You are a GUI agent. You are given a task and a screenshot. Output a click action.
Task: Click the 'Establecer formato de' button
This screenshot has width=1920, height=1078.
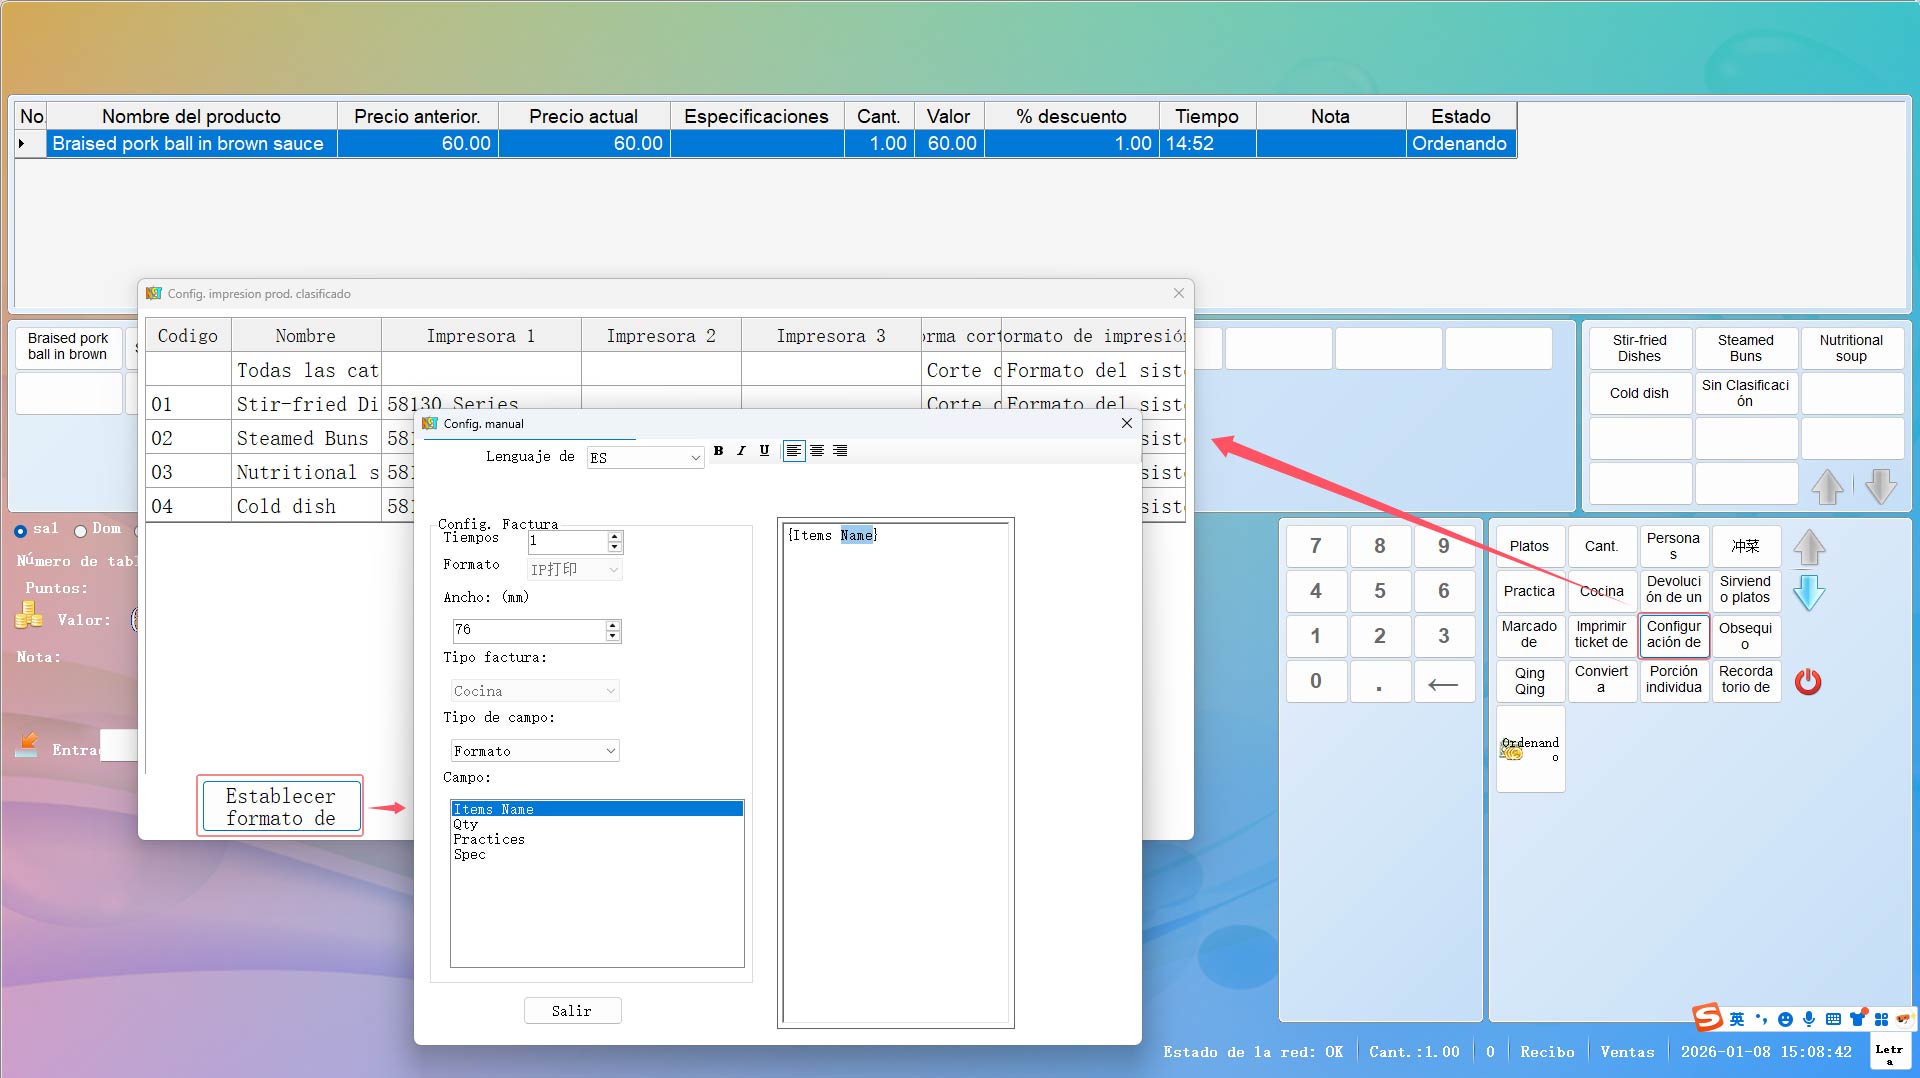280,807
